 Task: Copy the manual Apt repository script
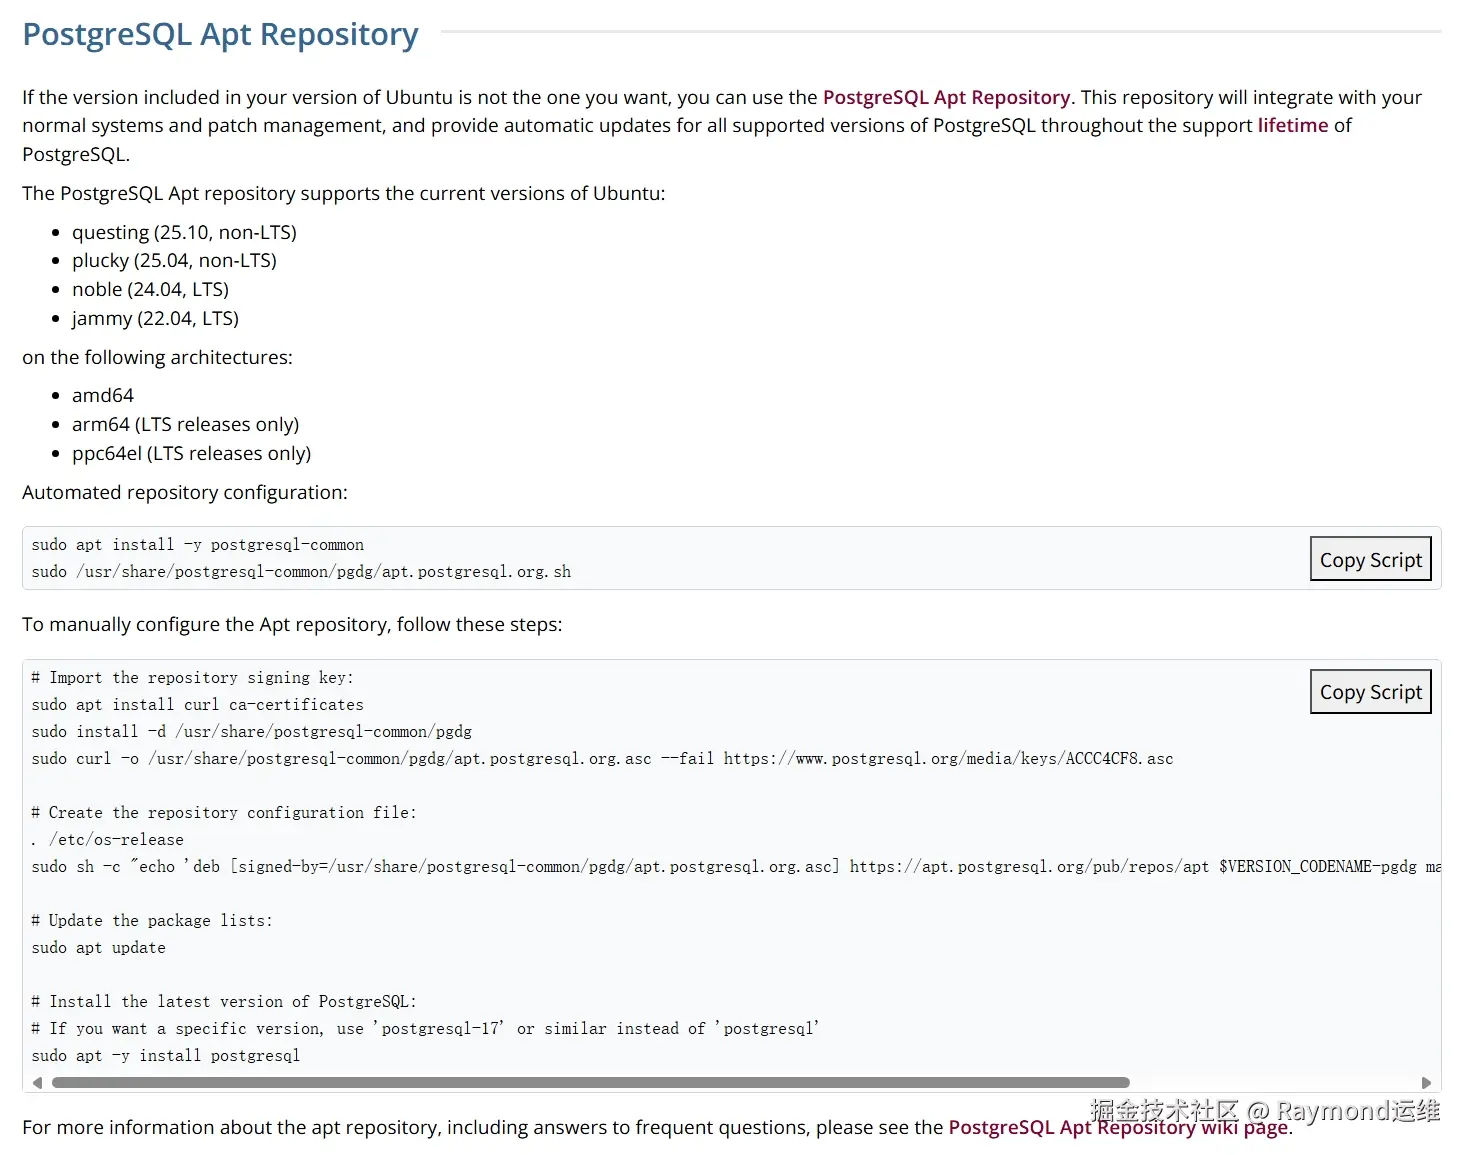pyautogui.click(x=1370, y=691)
